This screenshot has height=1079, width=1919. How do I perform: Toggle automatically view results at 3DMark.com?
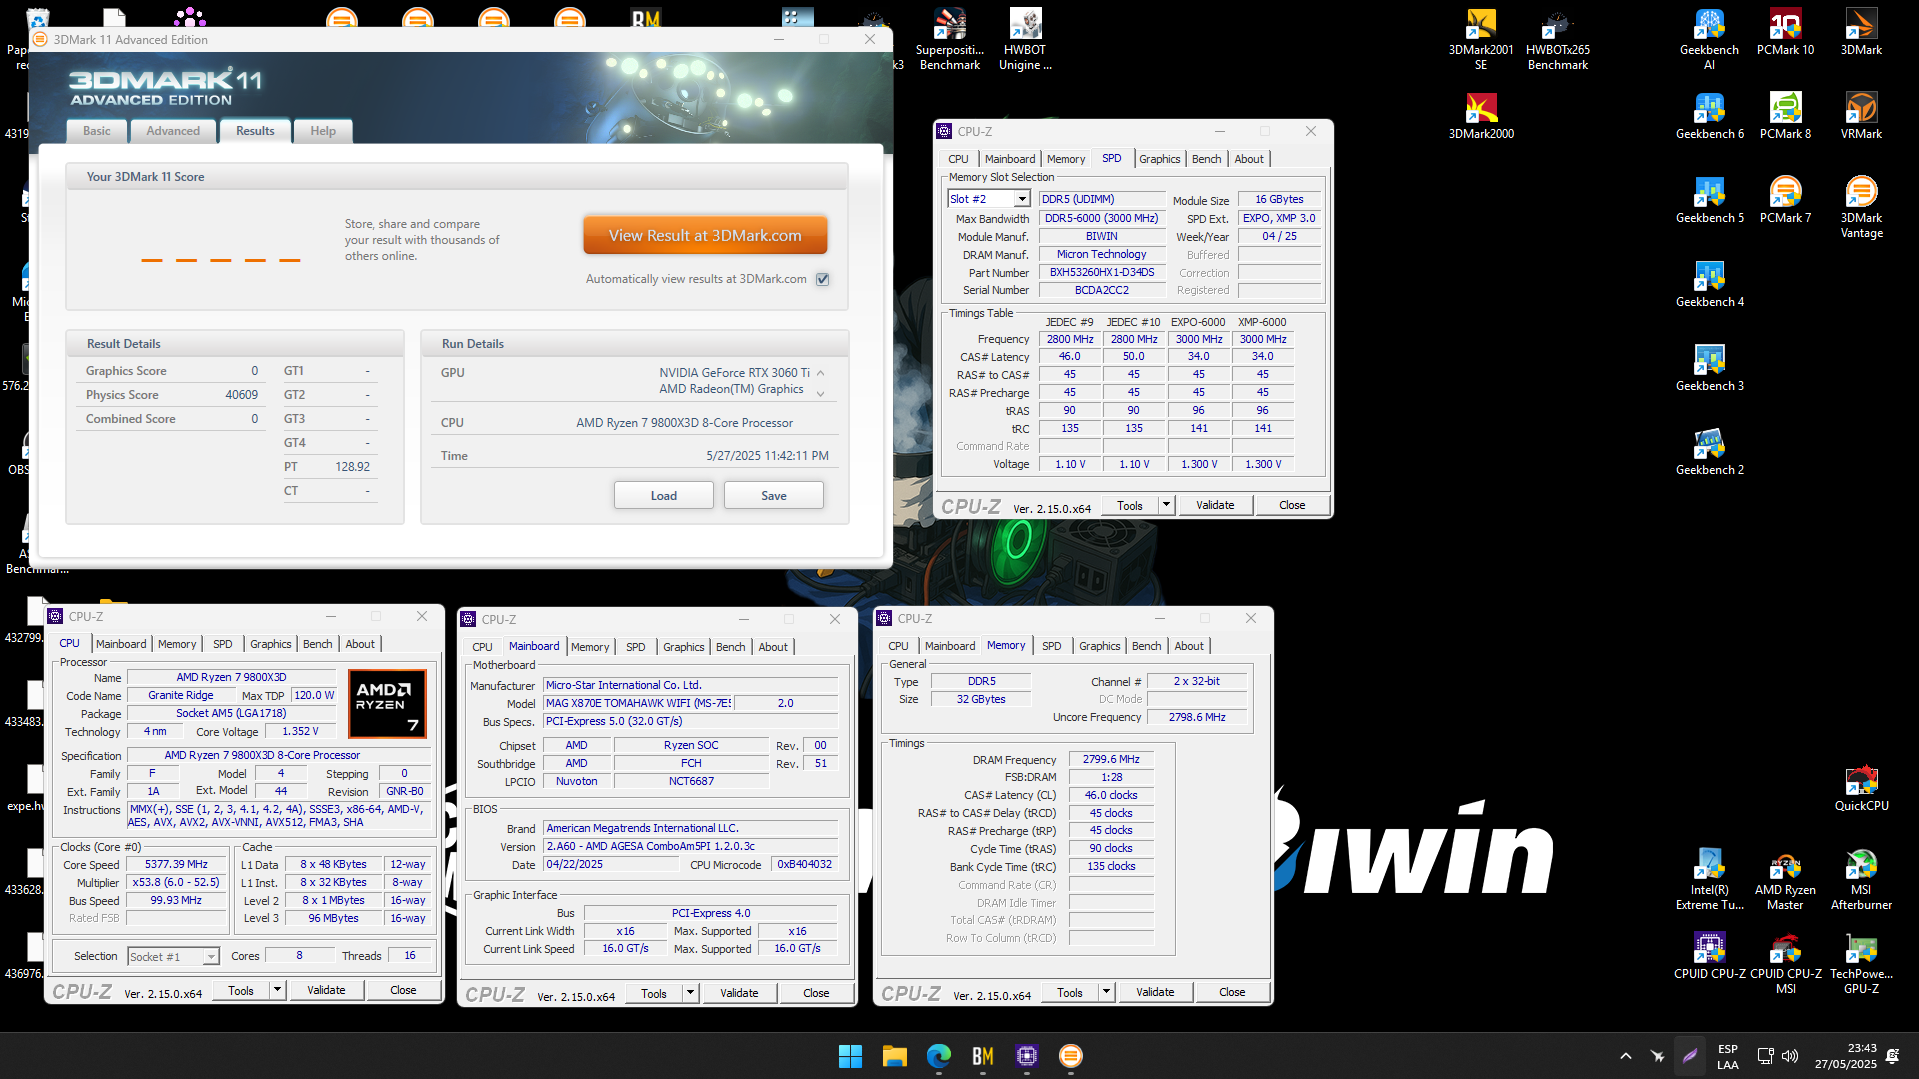pyautogui.click(x=823, y=279)
